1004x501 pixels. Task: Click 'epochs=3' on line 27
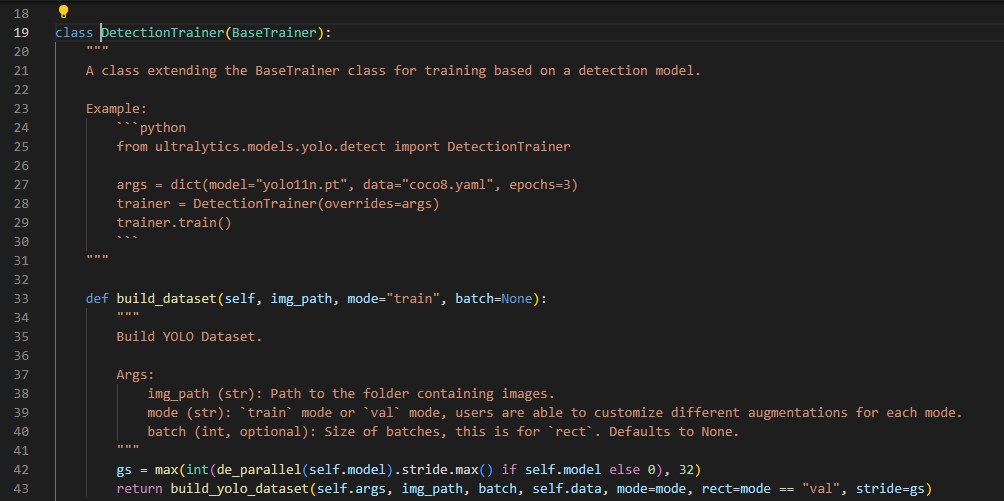tap(540, 185)
